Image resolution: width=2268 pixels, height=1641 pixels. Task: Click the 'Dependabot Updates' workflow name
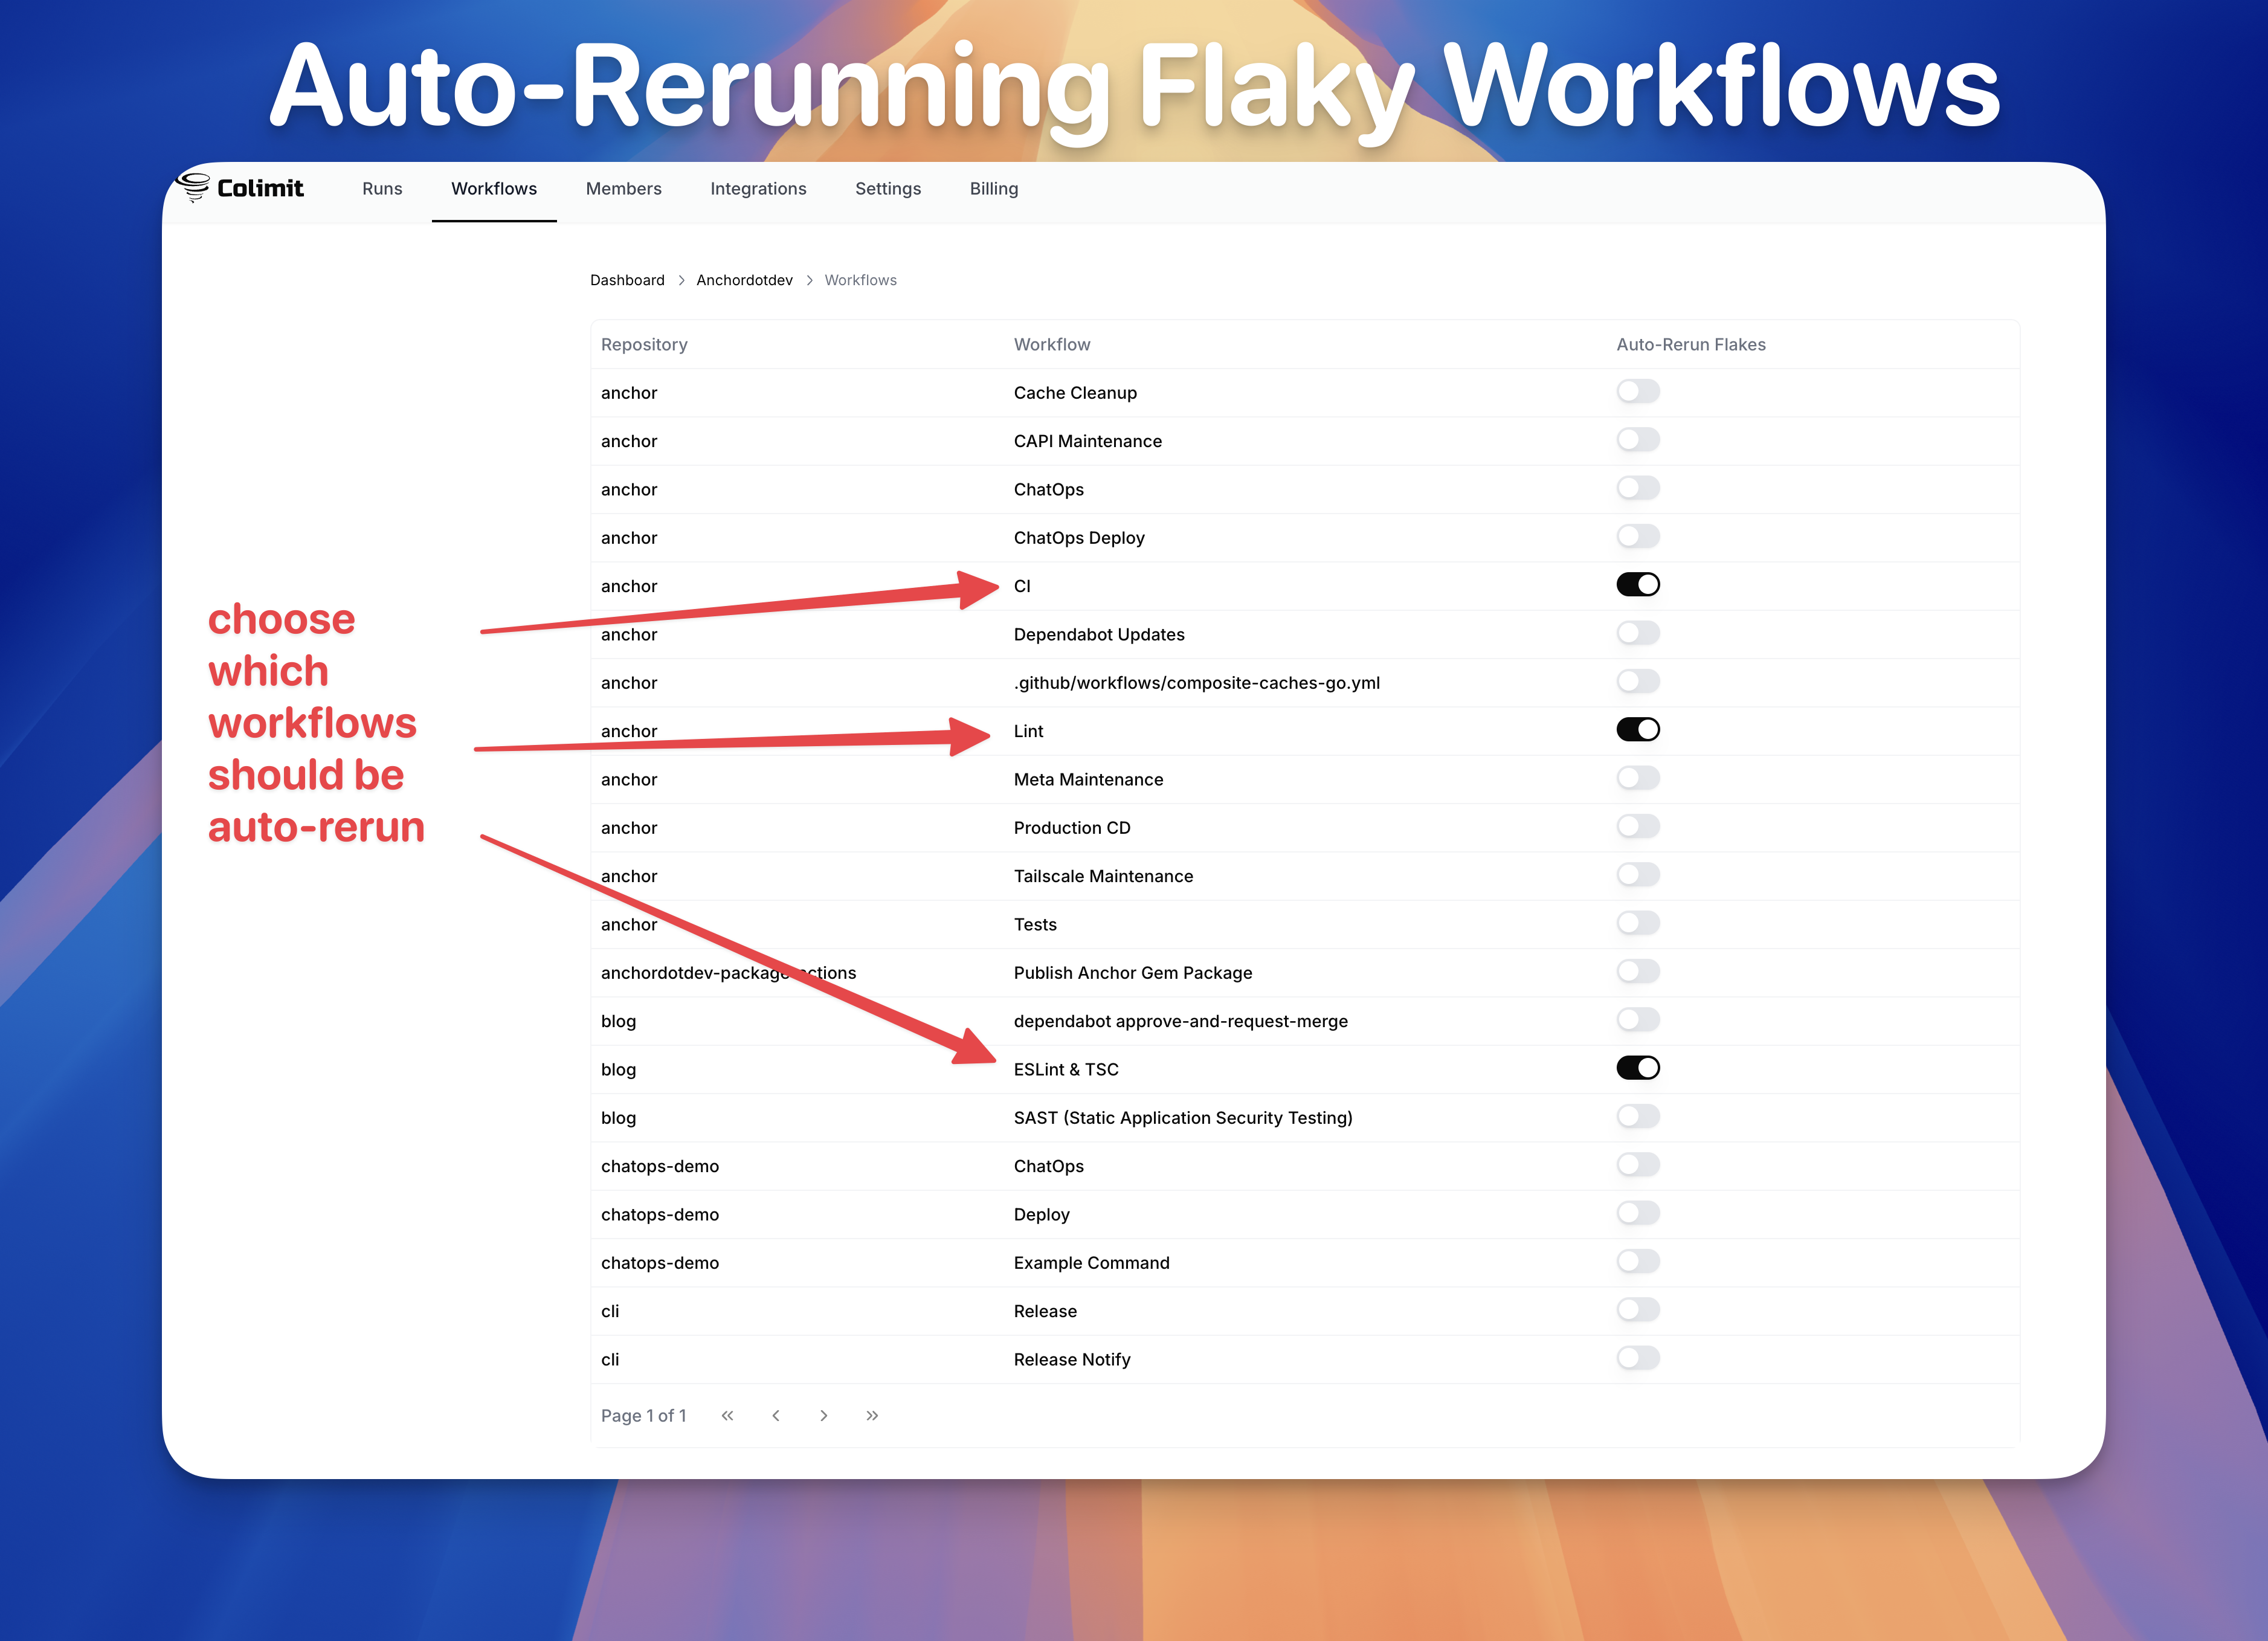click(x=1099, y=634)
